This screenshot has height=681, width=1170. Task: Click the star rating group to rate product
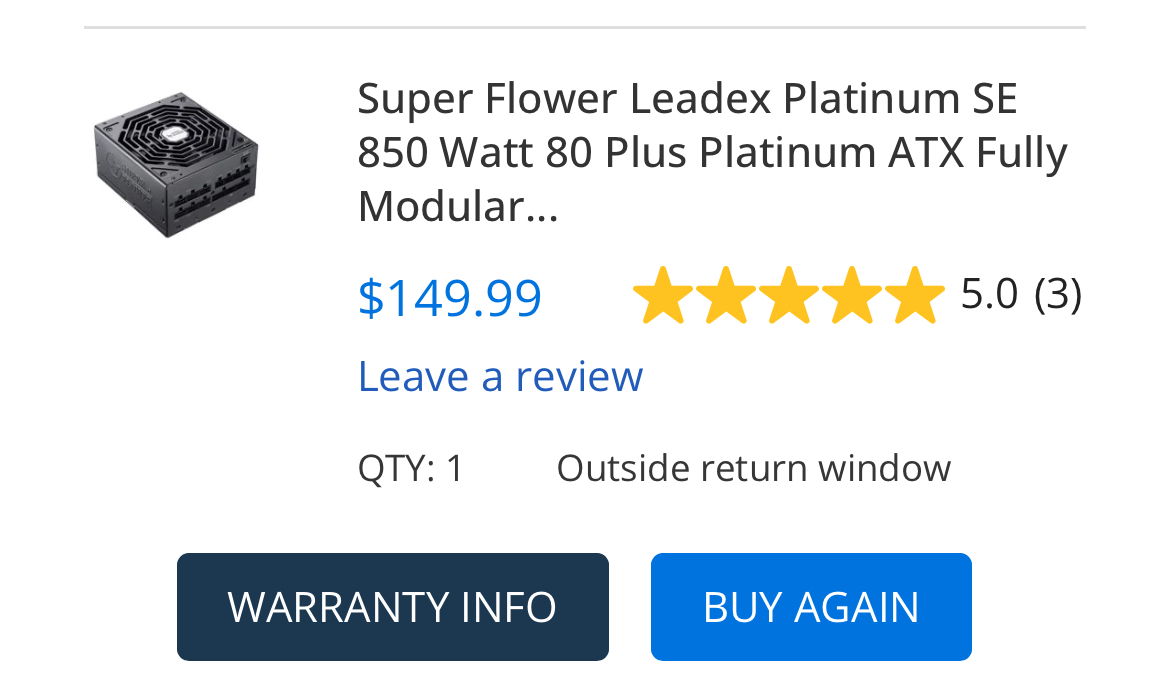pyautogui.click(x=789, y=293)
